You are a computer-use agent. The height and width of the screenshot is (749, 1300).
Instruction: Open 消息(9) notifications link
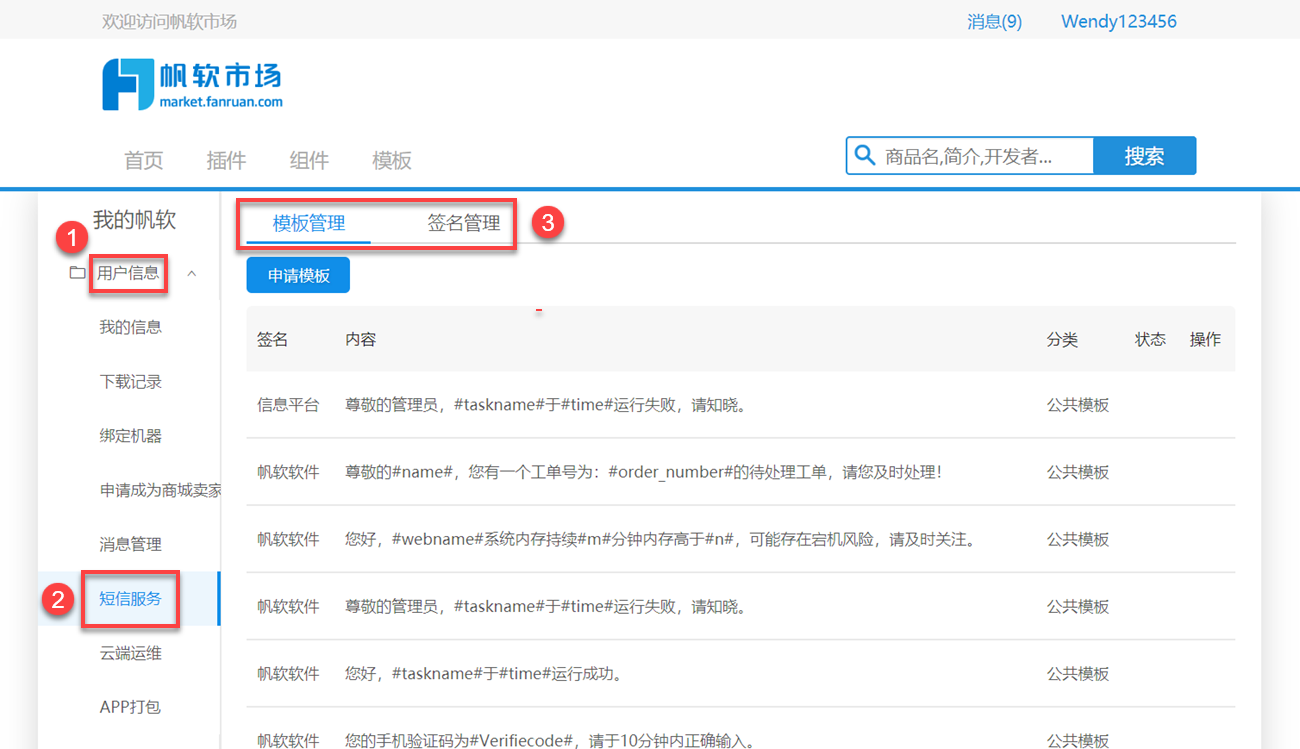pyautogui.click(x=995, y=21)
